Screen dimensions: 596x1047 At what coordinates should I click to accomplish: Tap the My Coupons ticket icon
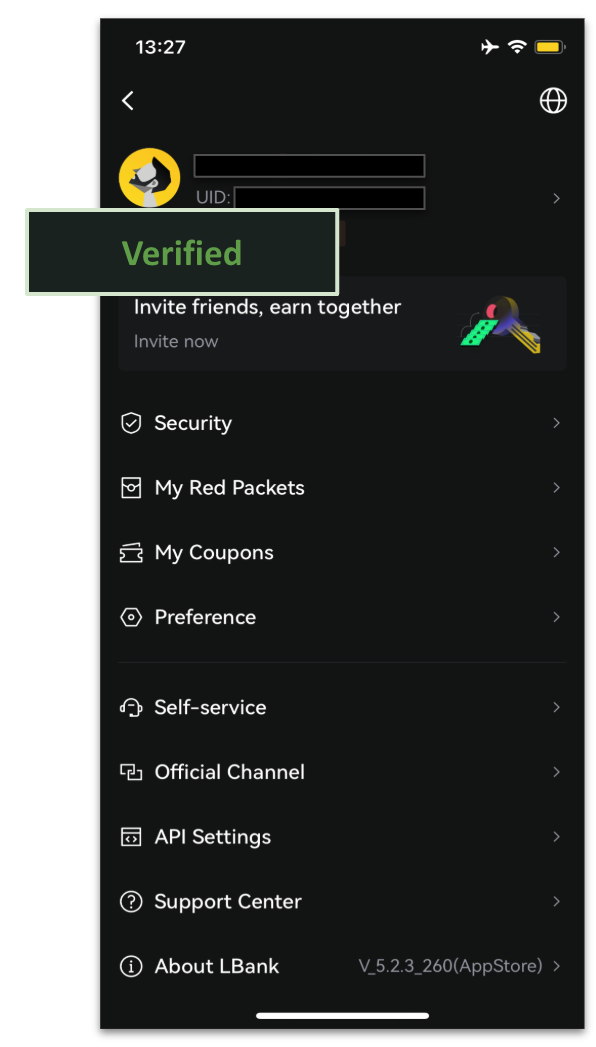(x=131, y=553)
